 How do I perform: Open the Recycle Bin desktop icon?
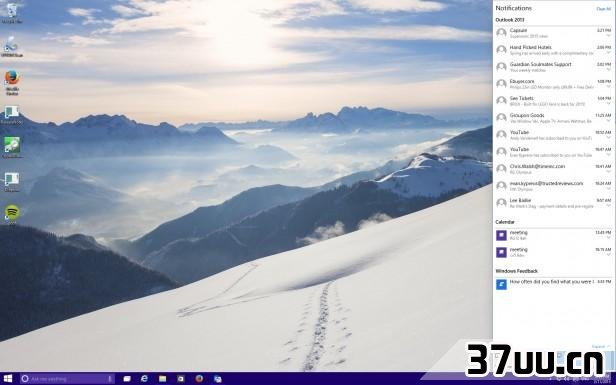click(x=12, y=13)
